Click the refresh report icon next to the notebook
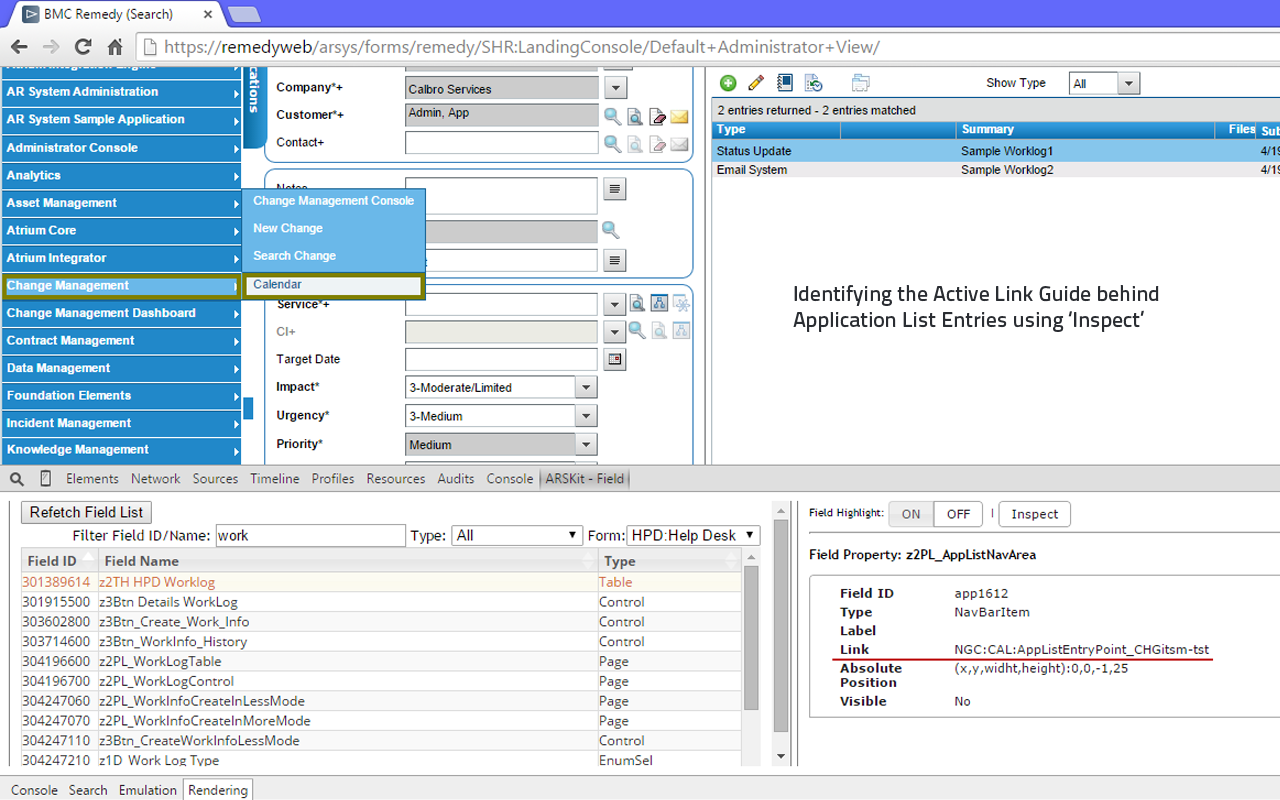 [x=812, y=83]
